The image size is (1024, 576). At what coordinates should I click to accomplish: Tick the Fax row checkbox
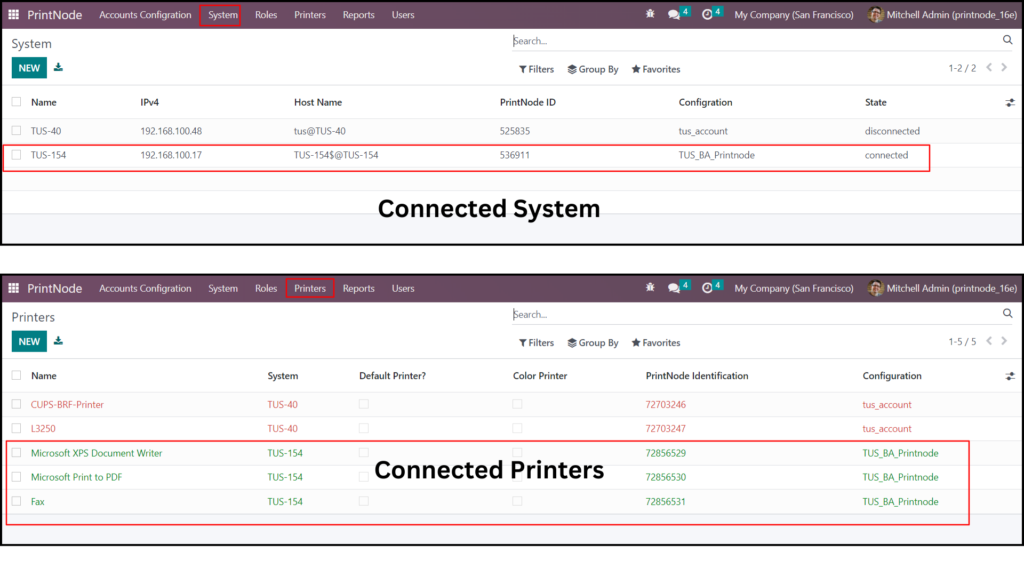[x=16, y=501]
